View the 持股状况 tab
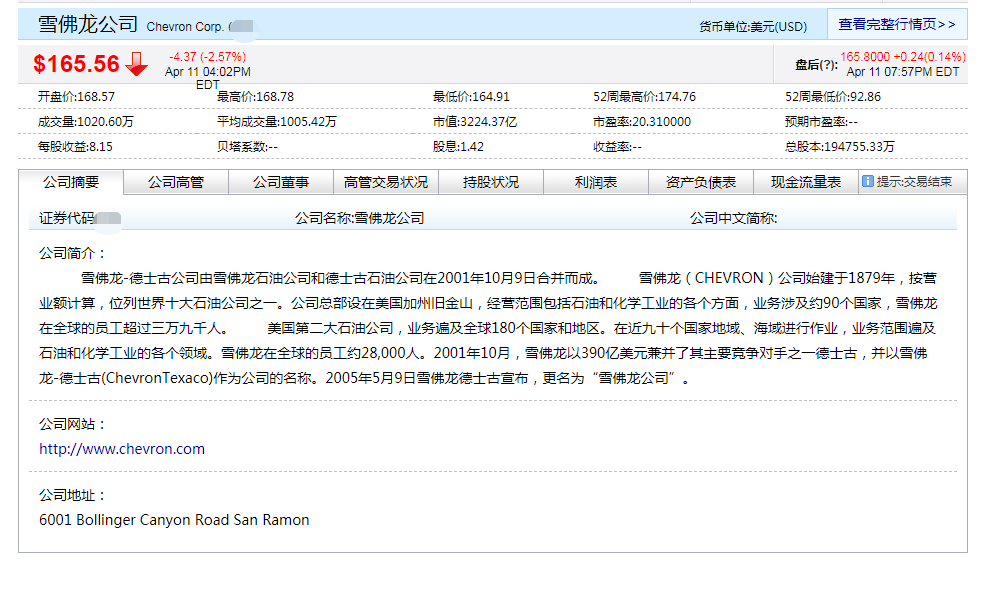Viewport: 998px width, 602px height. pyautogui.click(x=491, y=183)
